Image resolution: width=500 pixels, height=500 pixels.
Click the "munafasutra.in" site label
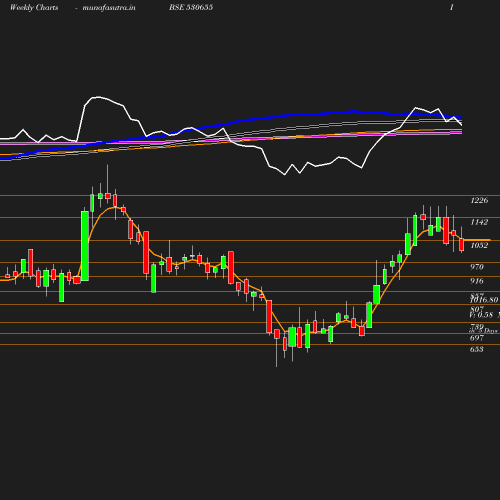pos(109,8)
